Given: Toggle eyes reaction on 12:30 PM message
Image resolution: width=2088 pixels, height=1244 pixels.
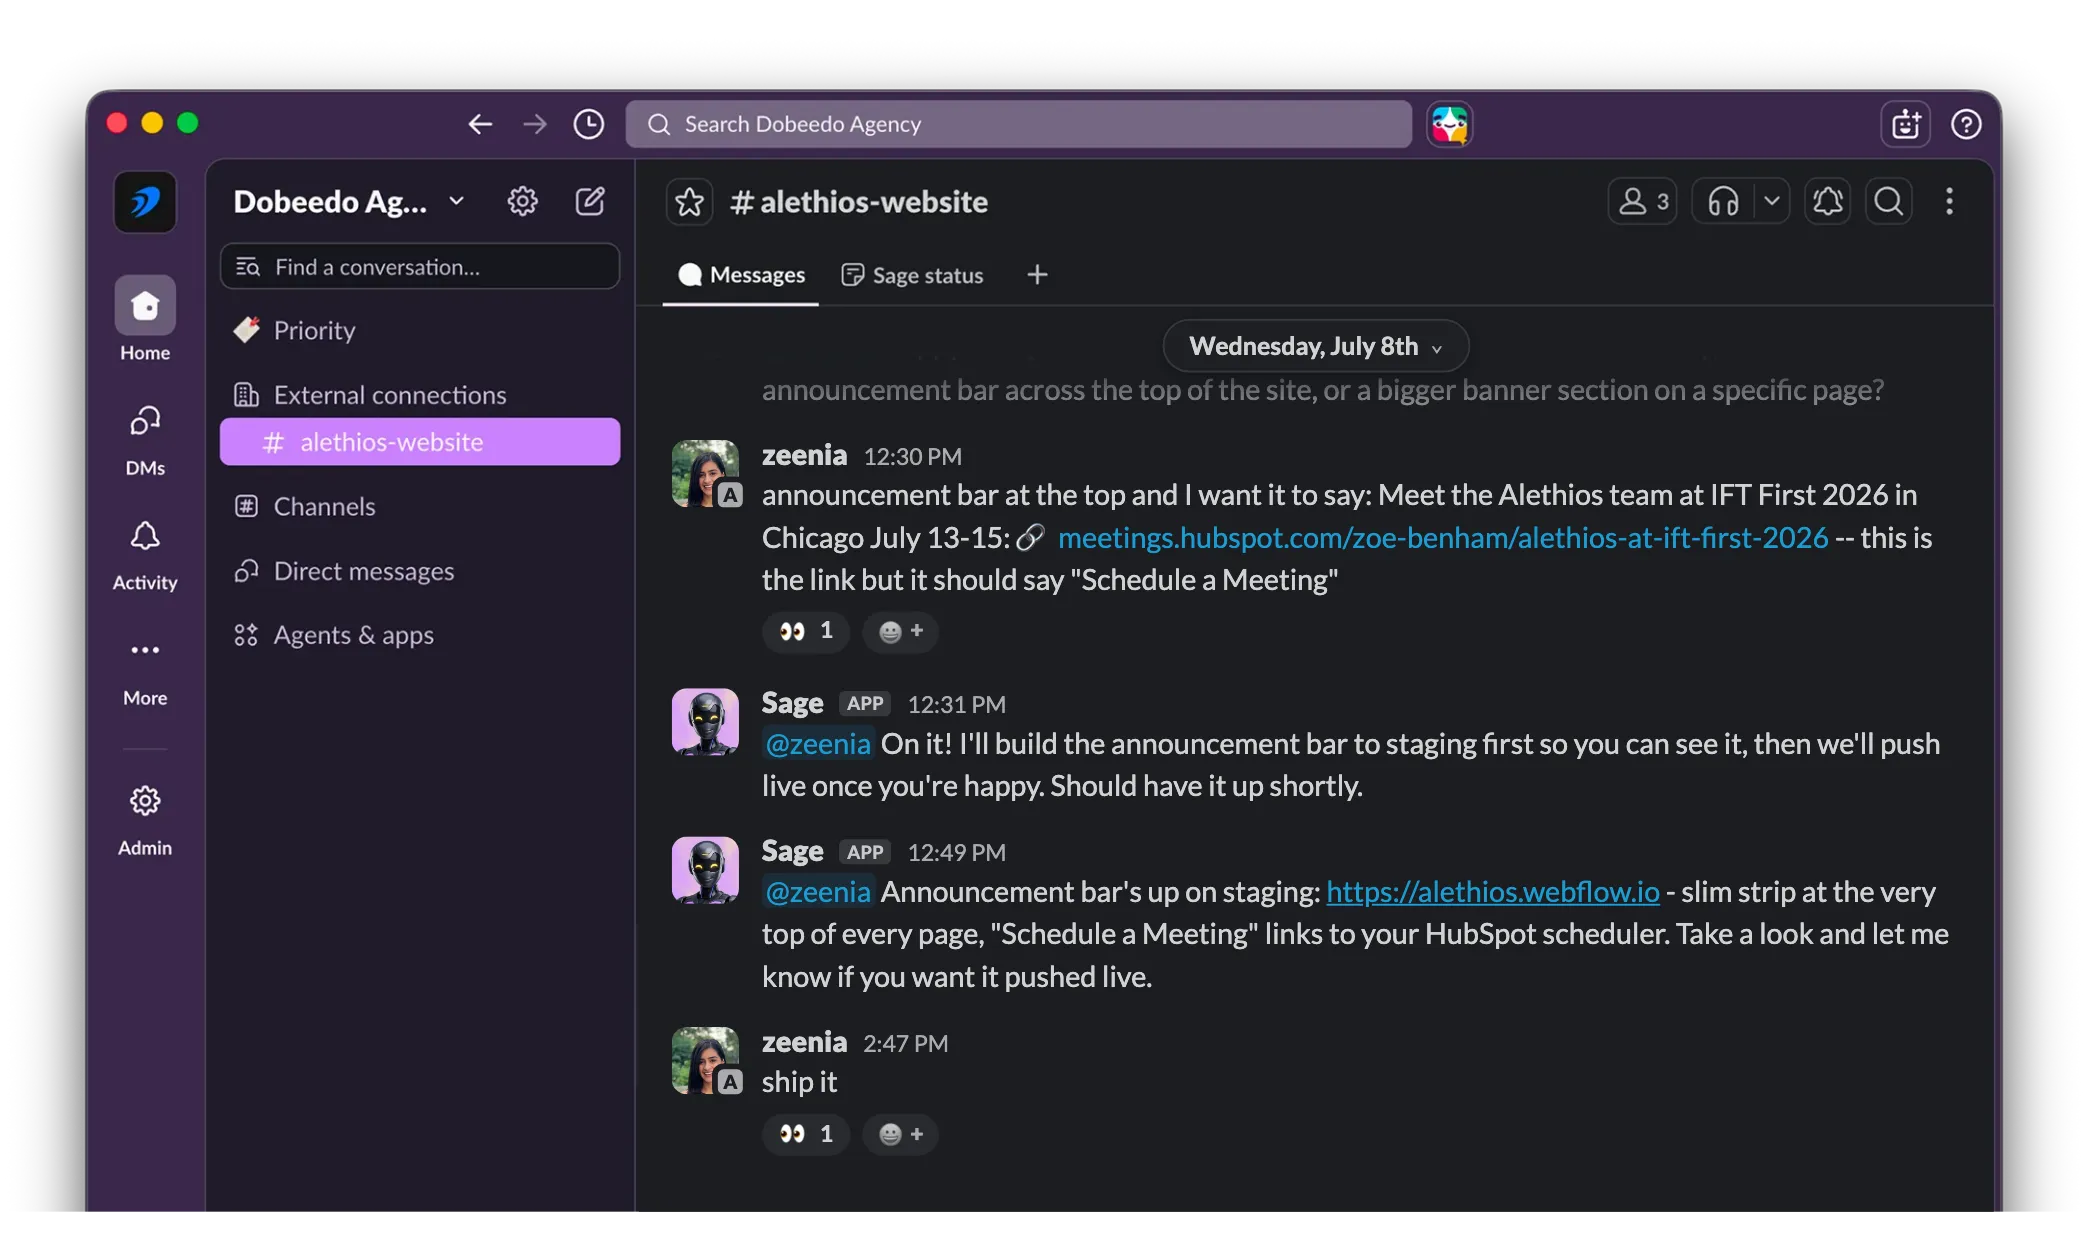Looking at the screenshot, I should 806,631.
